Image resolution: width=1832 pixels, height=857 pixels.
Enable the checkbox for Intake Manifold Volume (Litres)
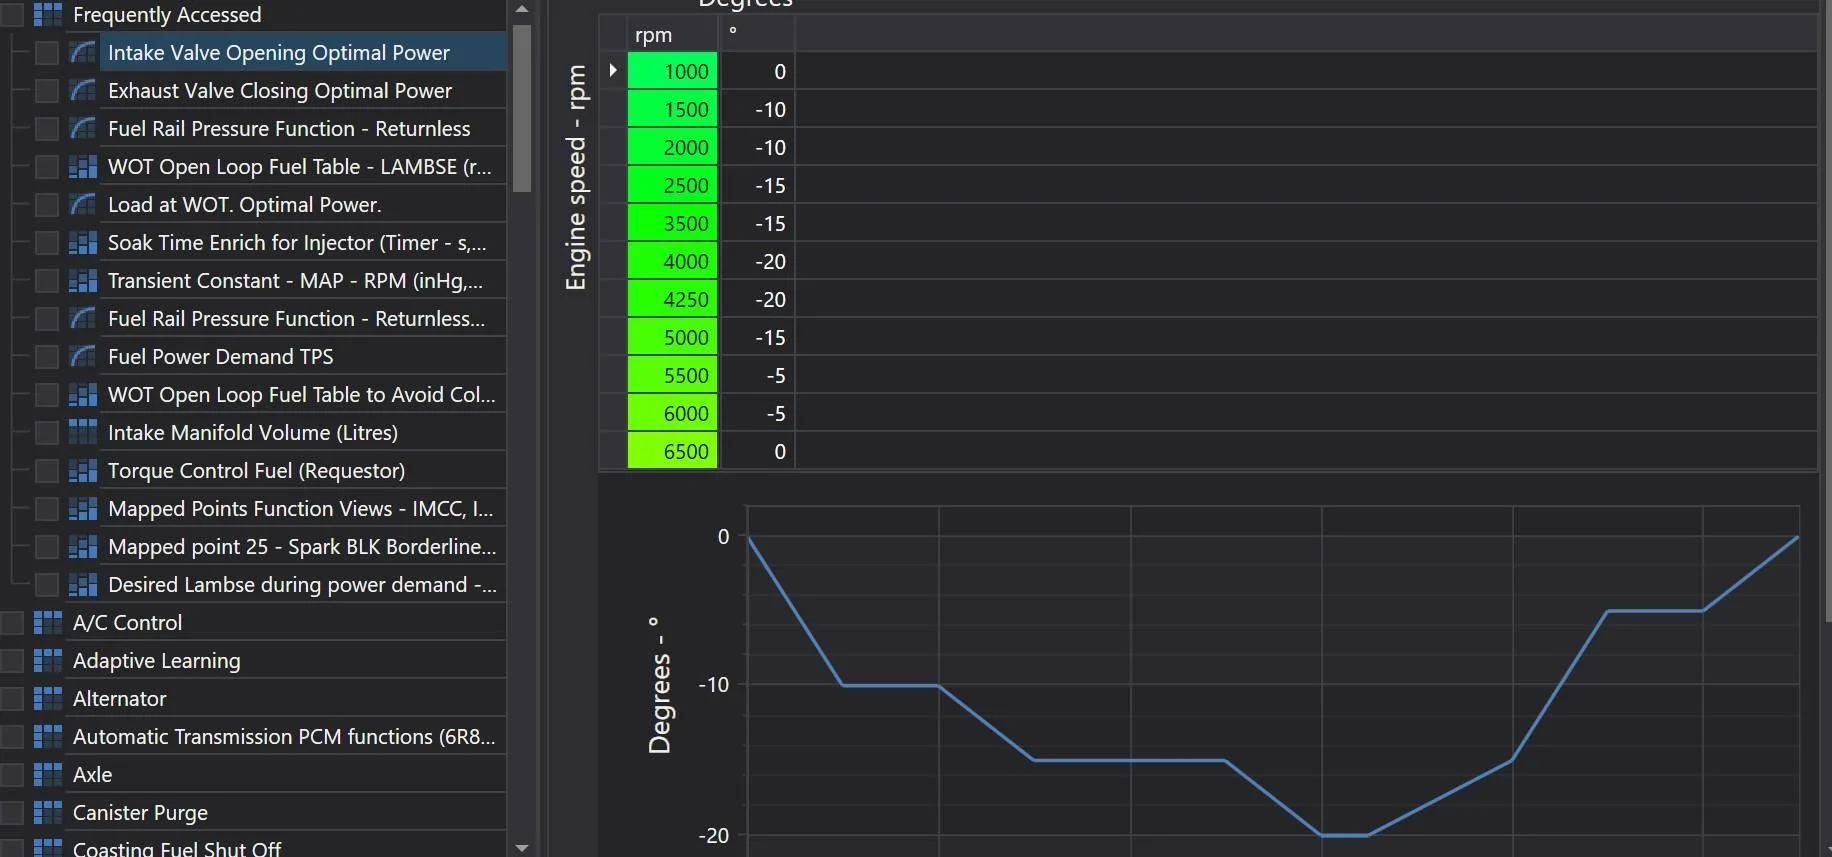click(x=47, y=432)
